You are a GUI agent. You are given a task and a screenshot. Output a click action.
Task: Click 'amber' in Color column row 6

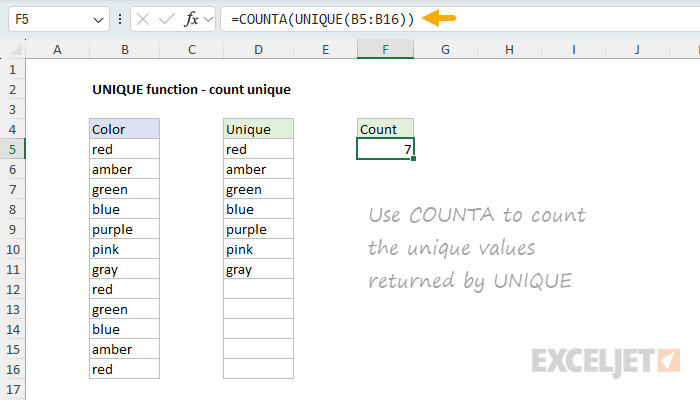(125, 169)
